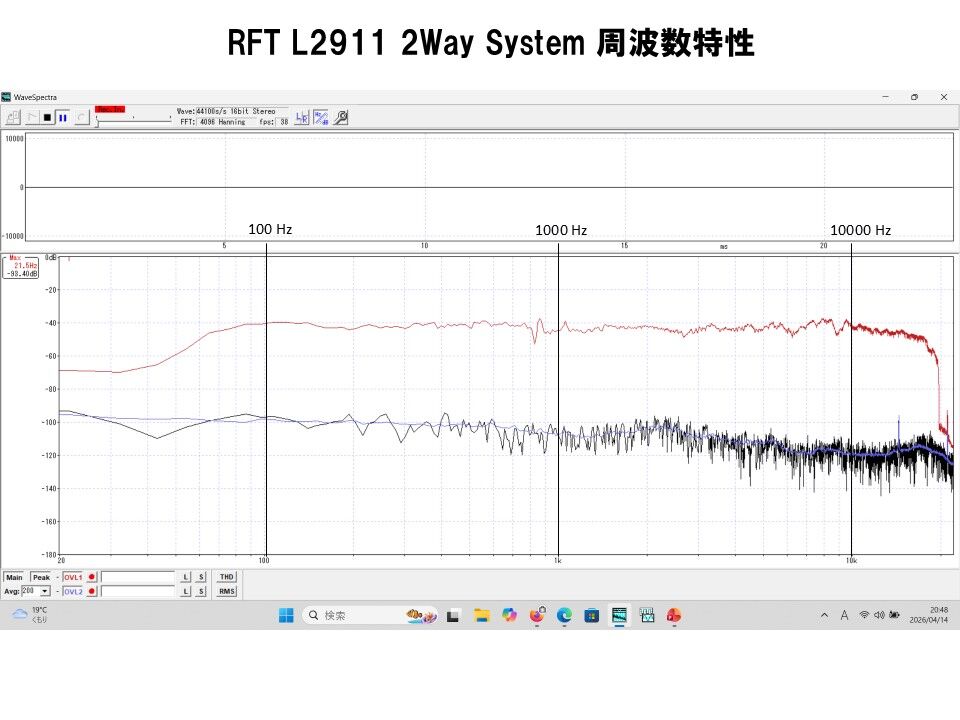Click the play button in WaveSpectra toolbar

click(x=32, y=117)
